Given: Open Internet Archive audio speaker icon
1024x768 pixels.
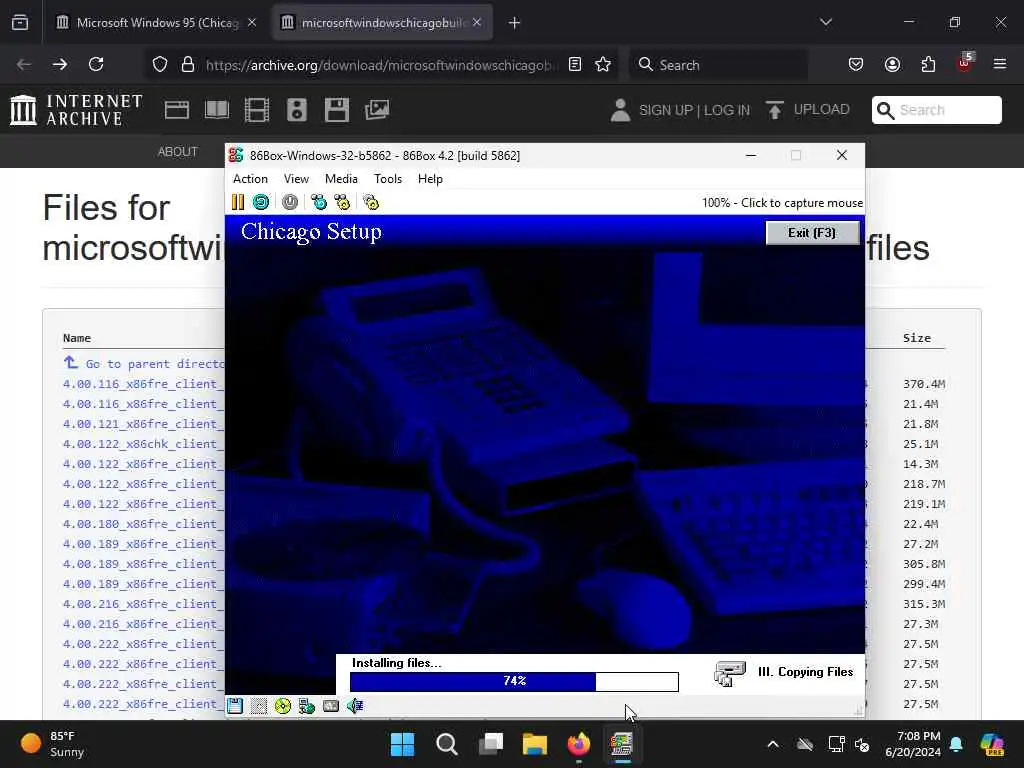Looking at the screenshot, I should [296, 110].
